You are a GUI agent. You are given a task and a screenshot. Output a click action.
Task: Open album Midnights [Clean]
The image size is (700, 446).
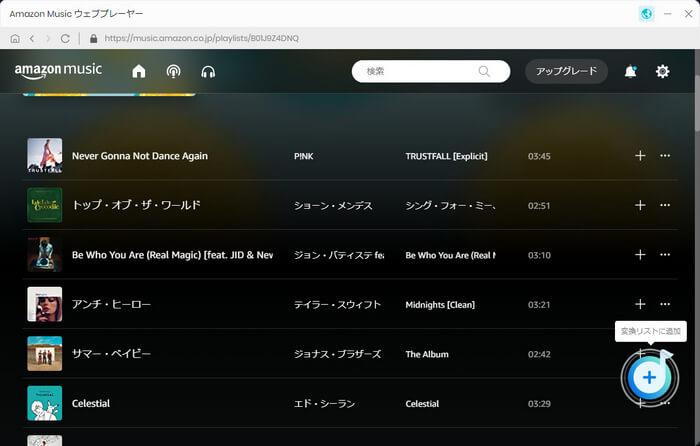440,305
